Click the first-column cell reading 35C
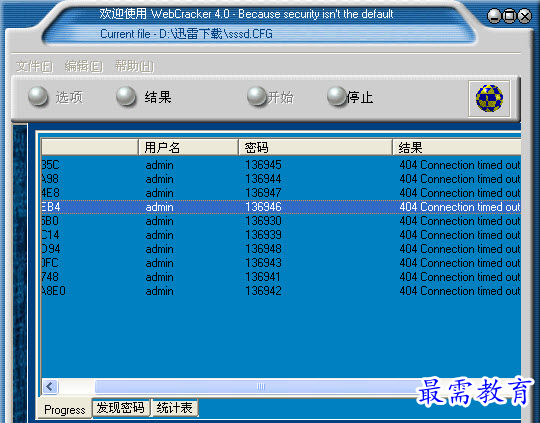The width and height of the screenshot is (540, 423). 51,165
